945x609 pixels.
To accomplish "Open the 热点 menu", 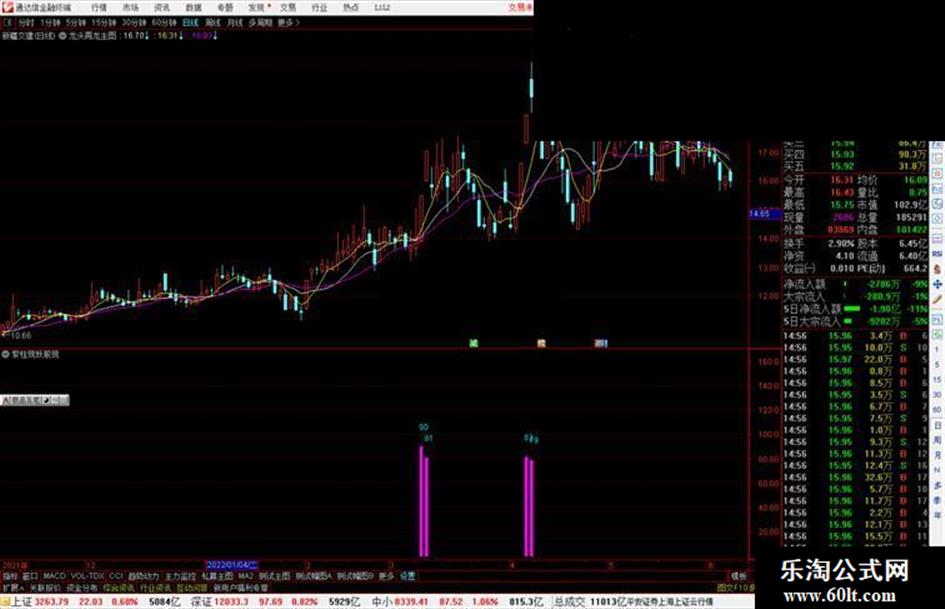I will tap(351, 7).
